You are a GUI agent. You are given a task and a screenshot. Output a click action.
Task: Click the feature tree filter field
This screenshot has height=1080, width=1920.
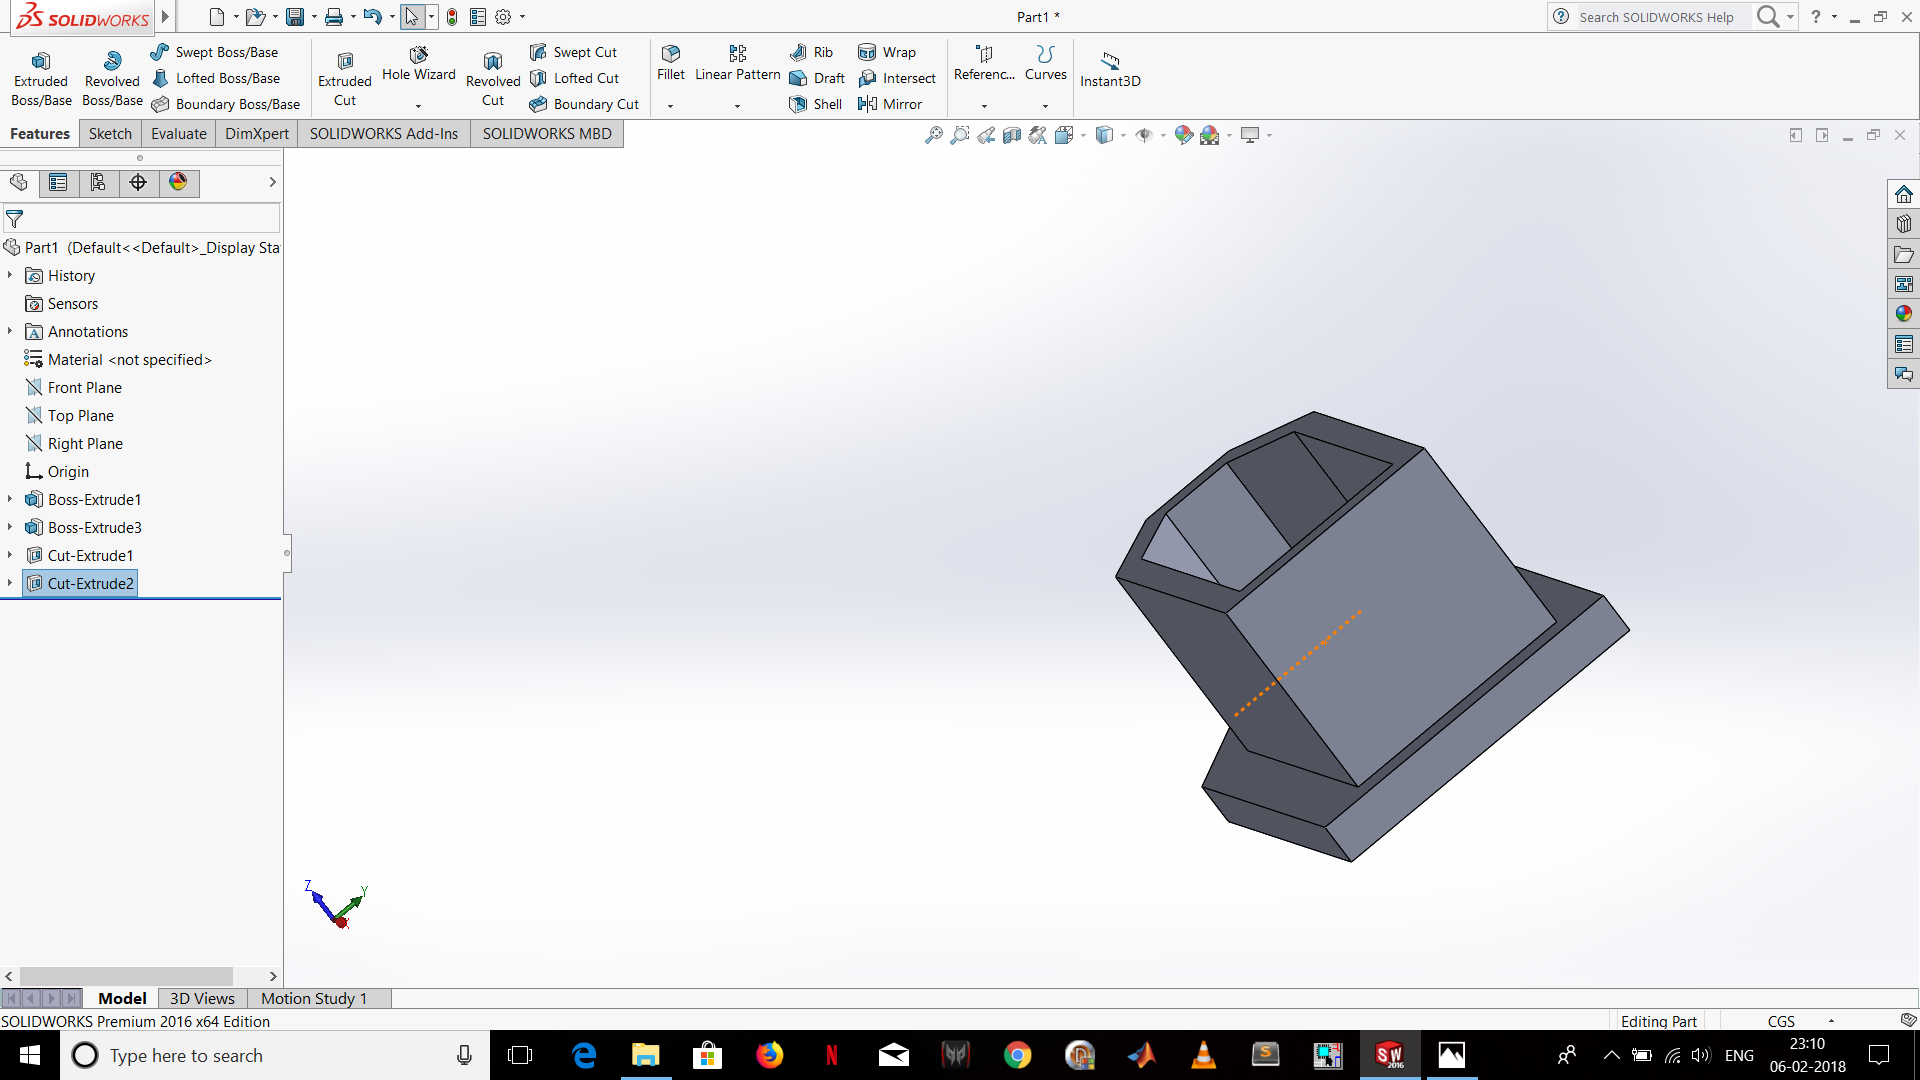click(x=141, y=218)
